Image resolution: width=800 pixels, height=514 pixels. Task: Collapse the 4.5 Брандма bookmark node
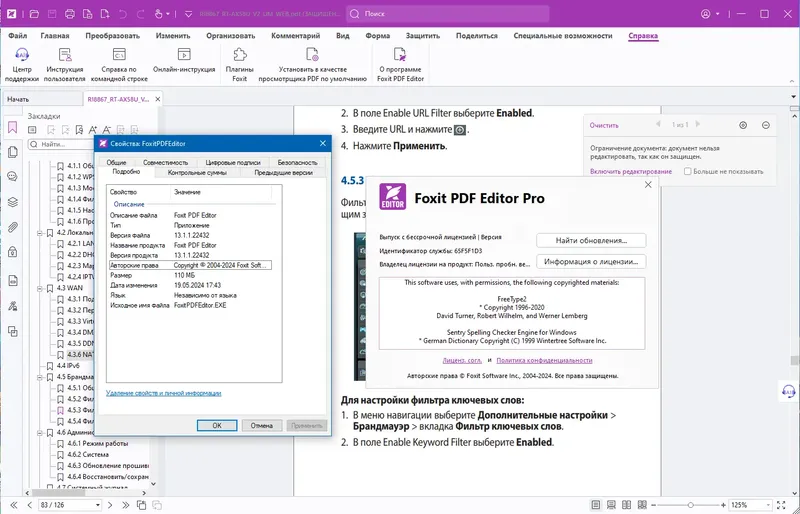tap(40, 377)
